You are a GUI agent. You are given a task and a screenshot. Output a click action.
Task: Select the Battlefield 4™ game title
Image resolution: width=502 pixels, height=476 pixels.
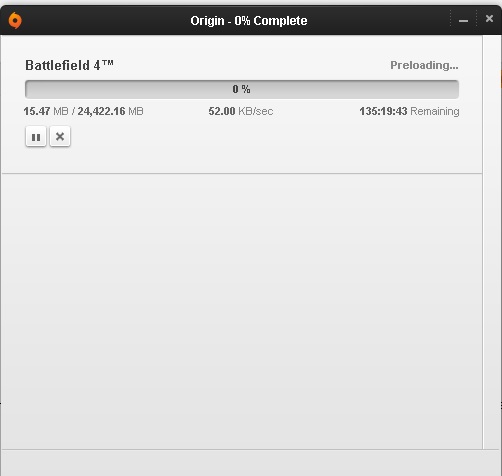pyautogui.click(x=69, y=65)
